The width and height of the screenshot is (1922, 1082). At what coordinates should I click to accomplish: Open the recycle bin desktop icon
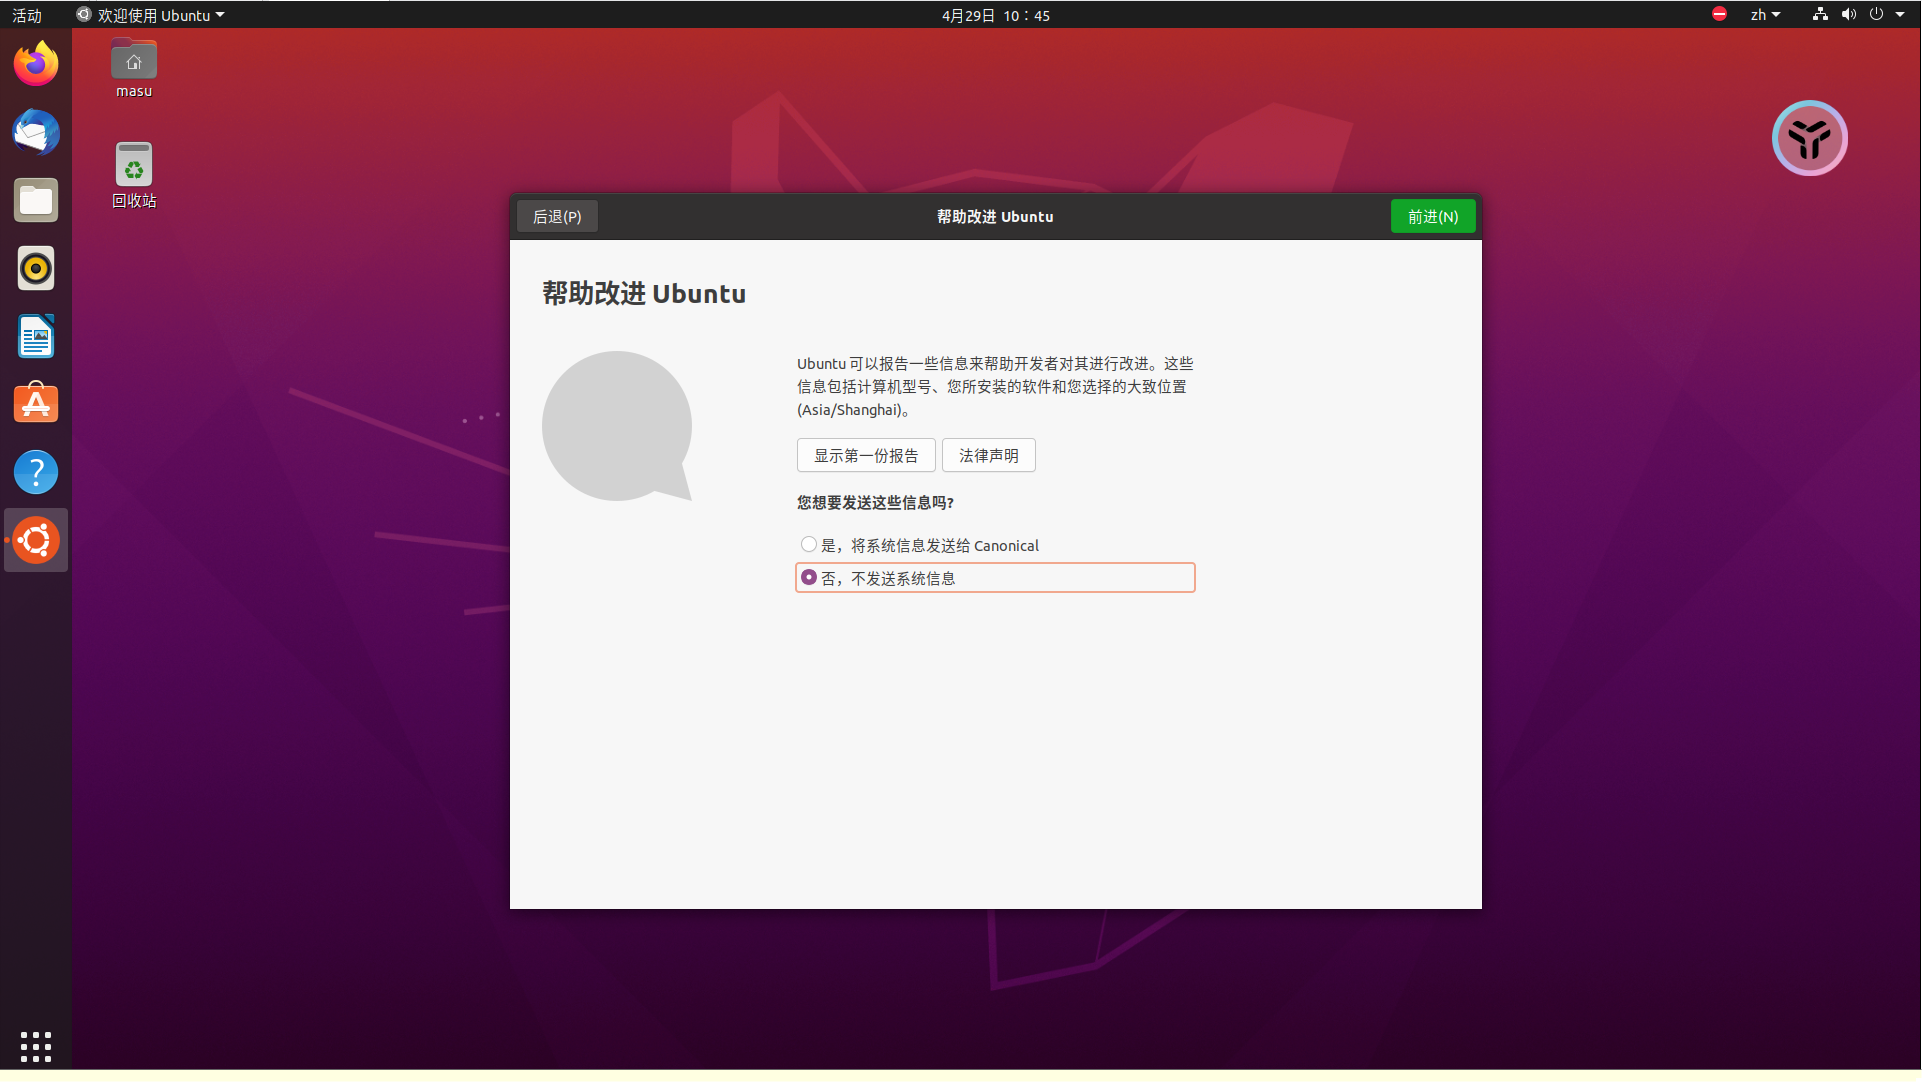click(x=134, y=166)
